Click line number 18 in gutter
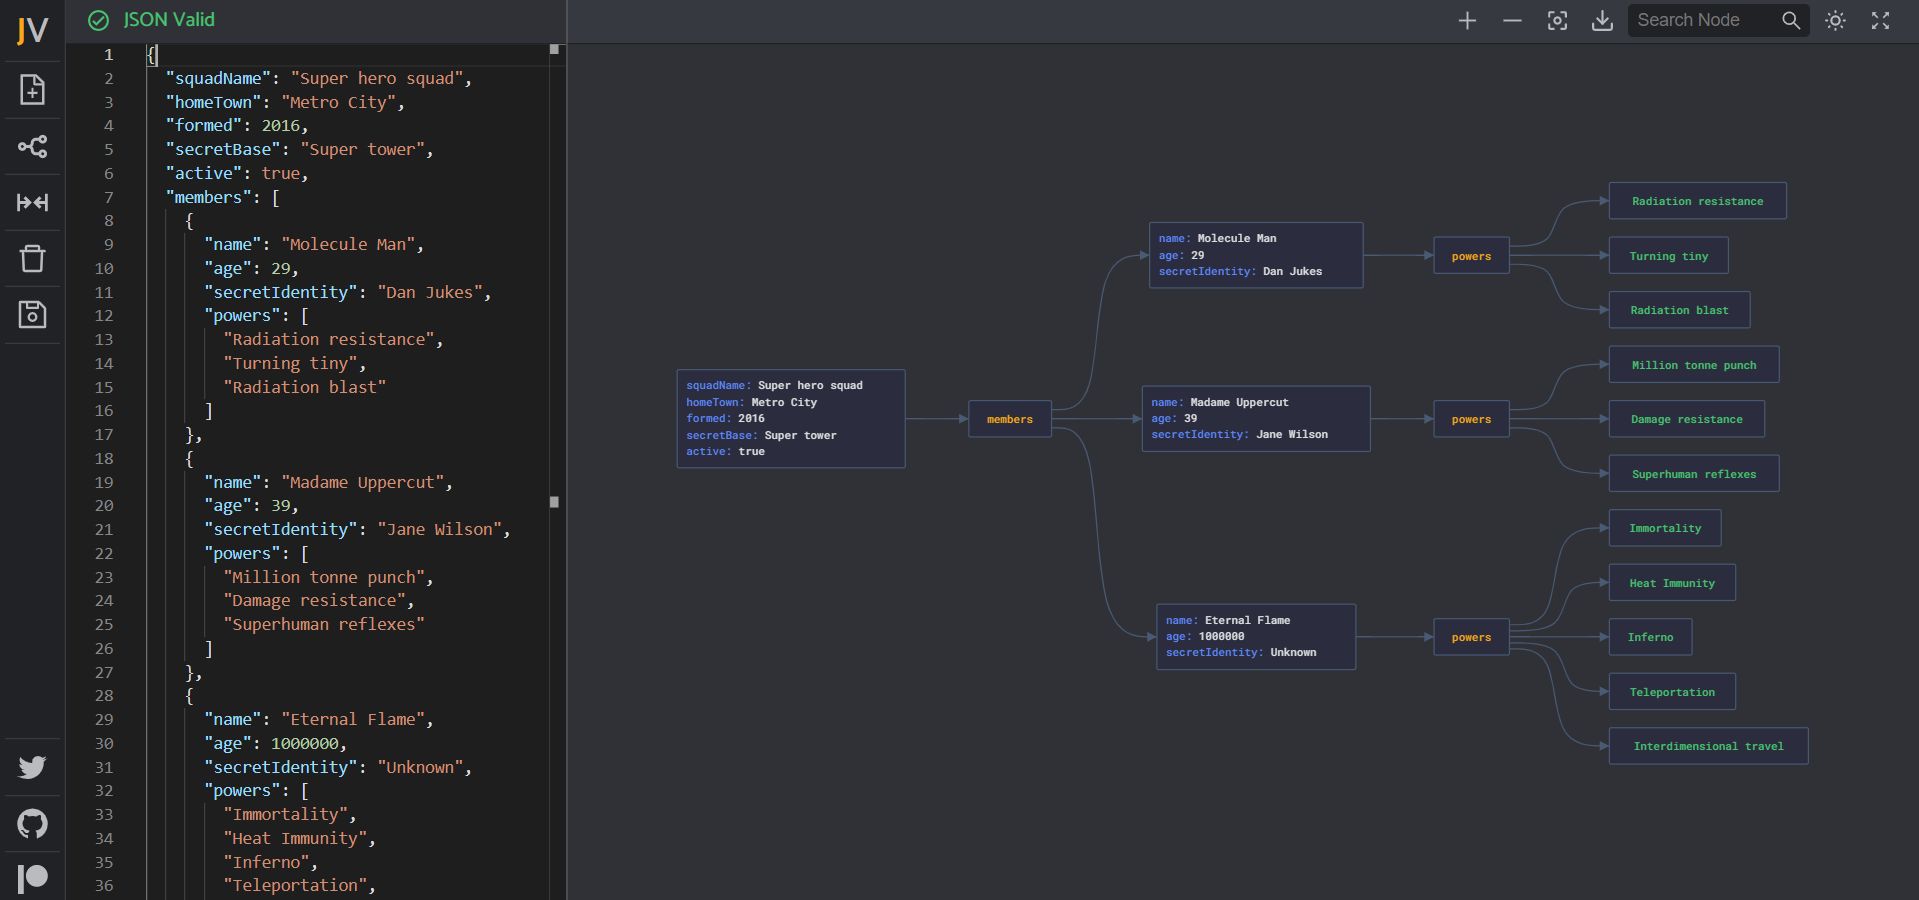Image resolution: width=1919 pixels, height=900 pixels. pyautogui.click(x=104, y=459)
